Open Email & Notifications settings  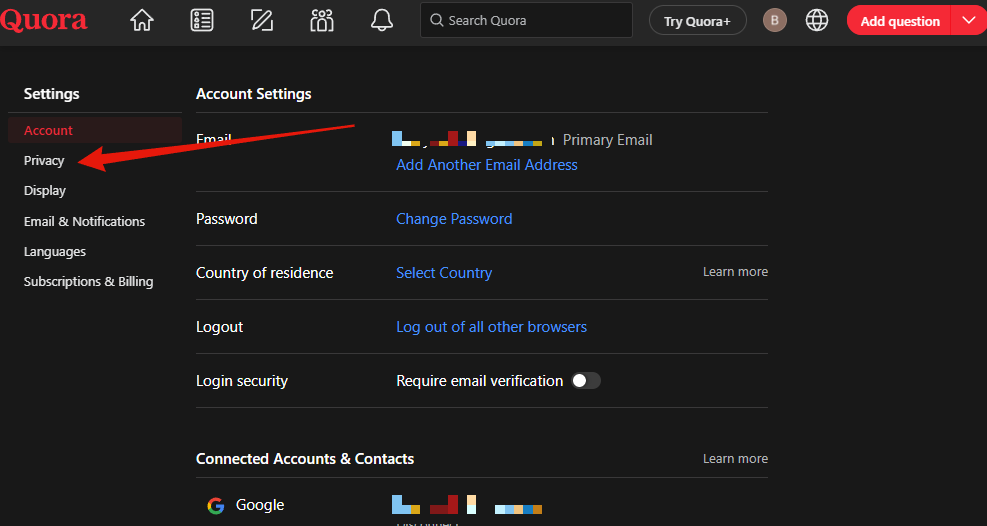pyautogui.click(x=84, y=221)
